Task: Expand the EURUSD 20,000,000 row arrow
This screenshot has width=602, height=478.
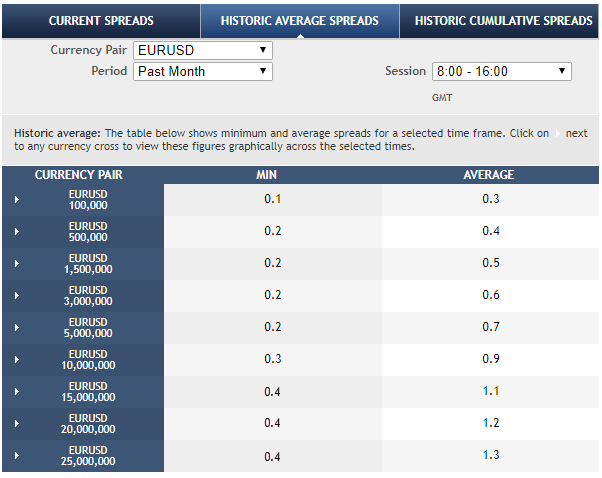Action: [x=17, y=424]
